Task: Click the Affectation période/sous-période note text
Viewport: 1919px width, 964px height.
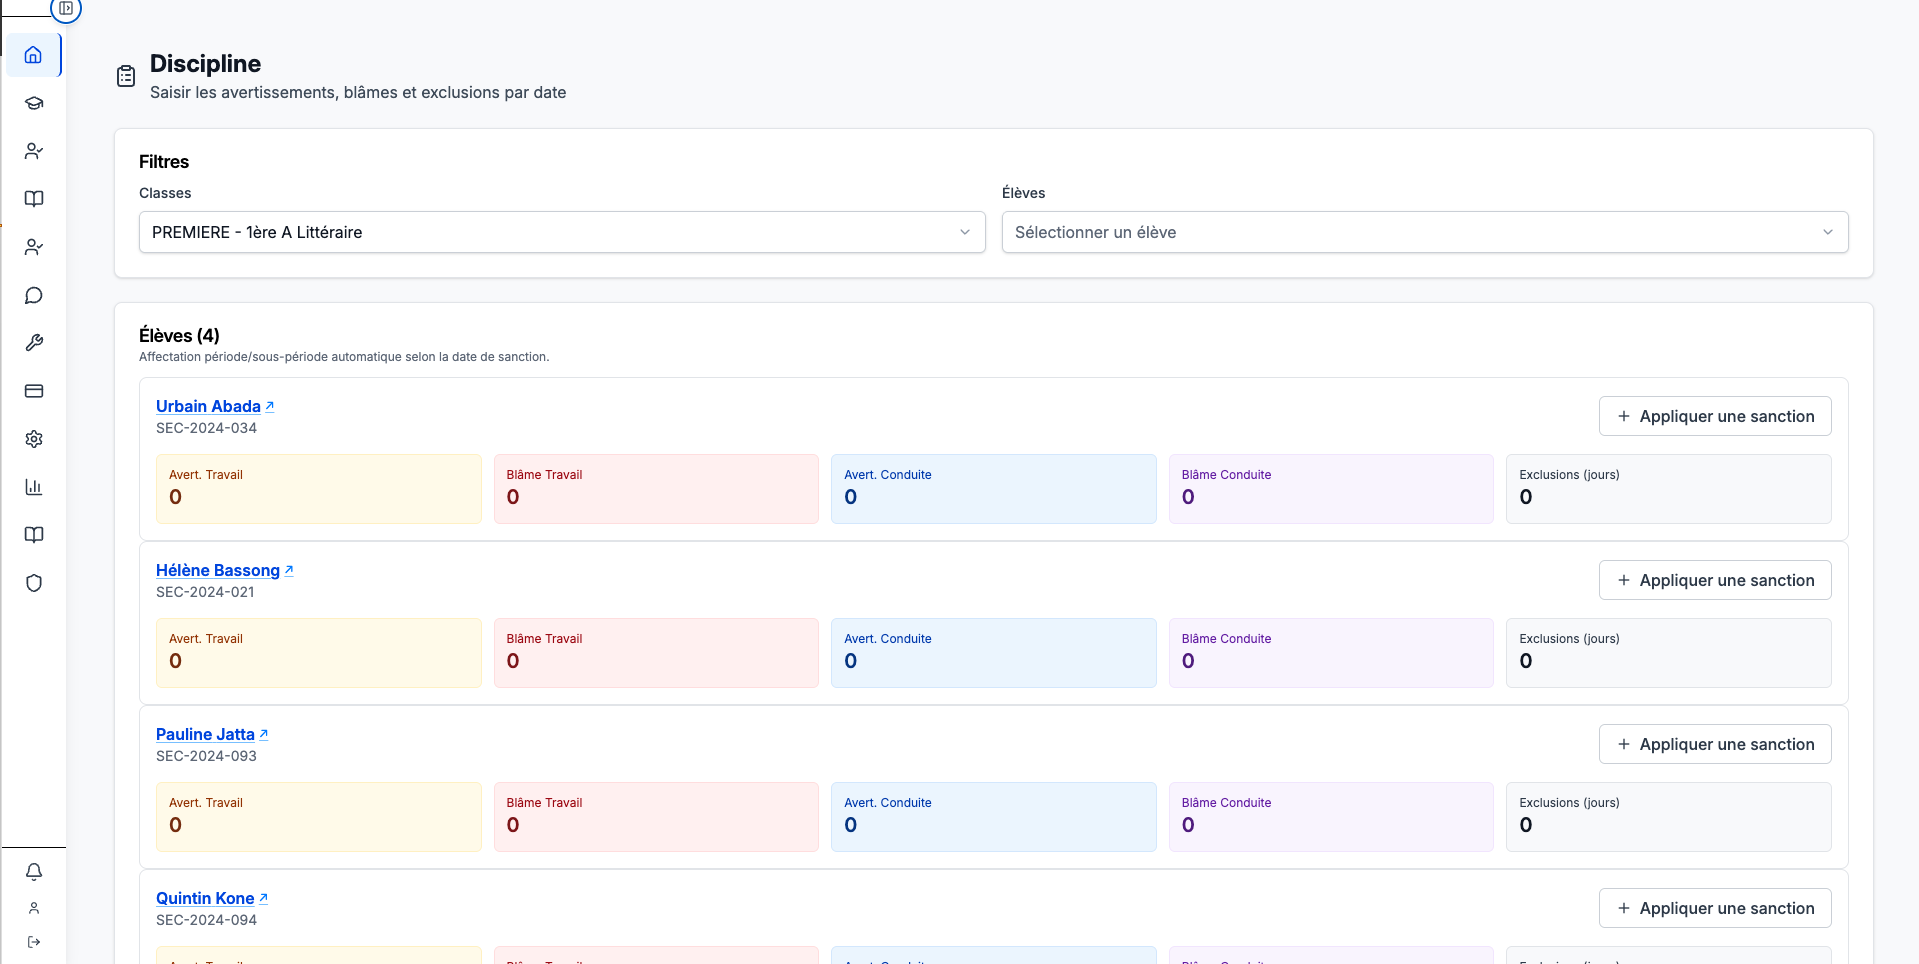Action: point(344,357)
